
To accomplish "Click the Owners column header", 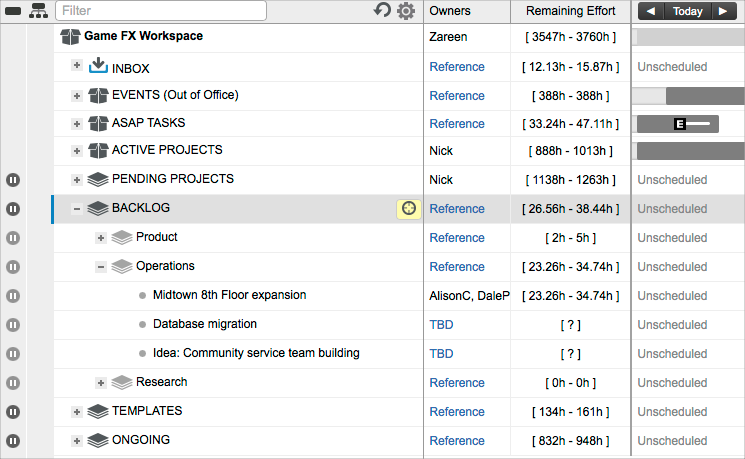I will tap(450, 11).
